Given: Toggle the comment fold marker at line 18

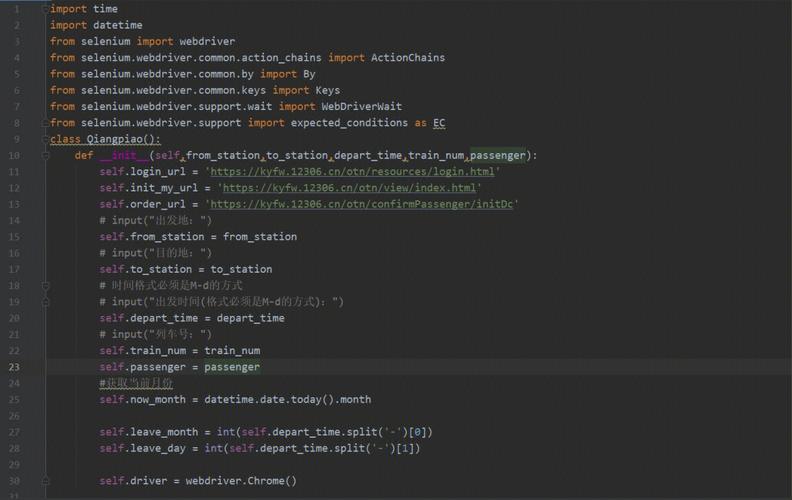Looking at the screenshot, I should pos(45,286).
